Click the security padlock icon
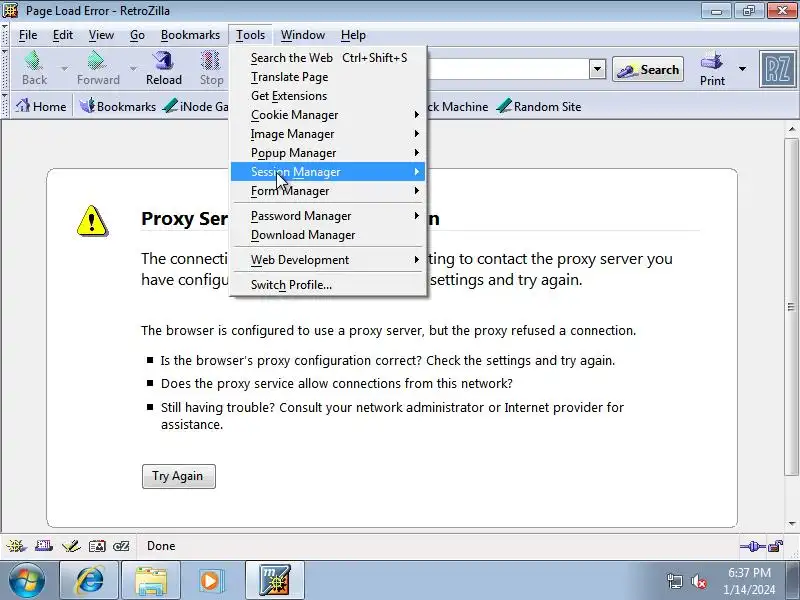 click(776, 546)
